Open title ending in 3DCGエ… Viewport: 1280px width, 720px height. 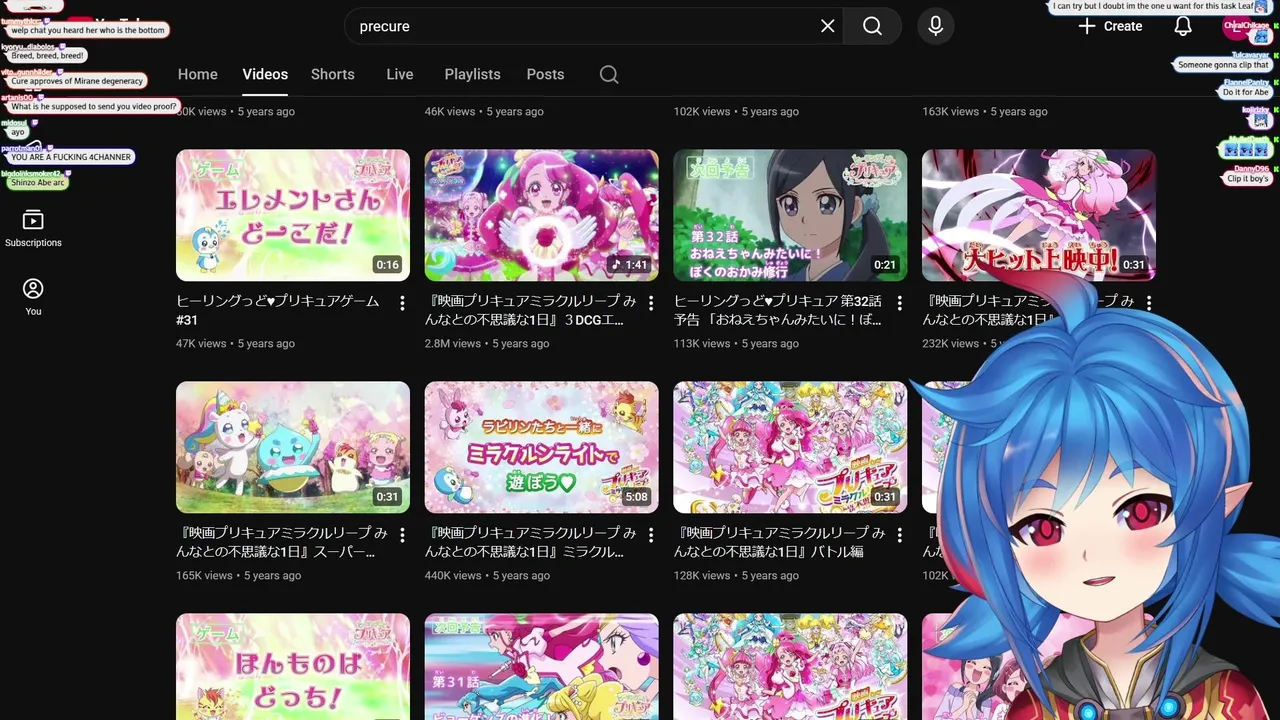pos(531,310)
